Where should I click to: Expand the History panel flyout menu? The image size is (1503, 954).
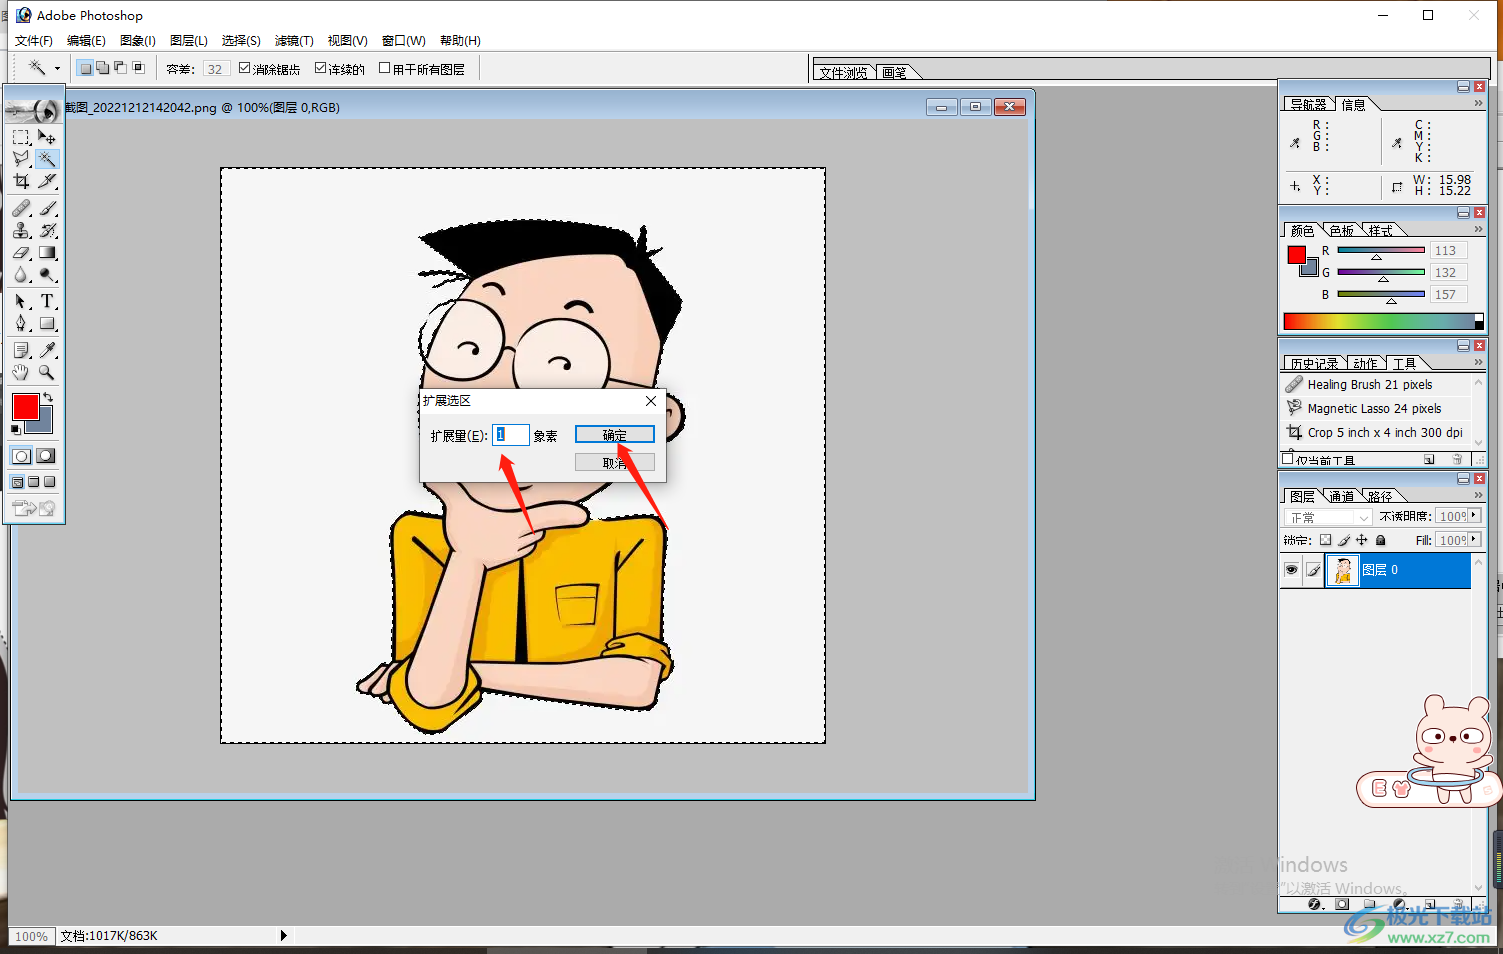pos(1478,363)
